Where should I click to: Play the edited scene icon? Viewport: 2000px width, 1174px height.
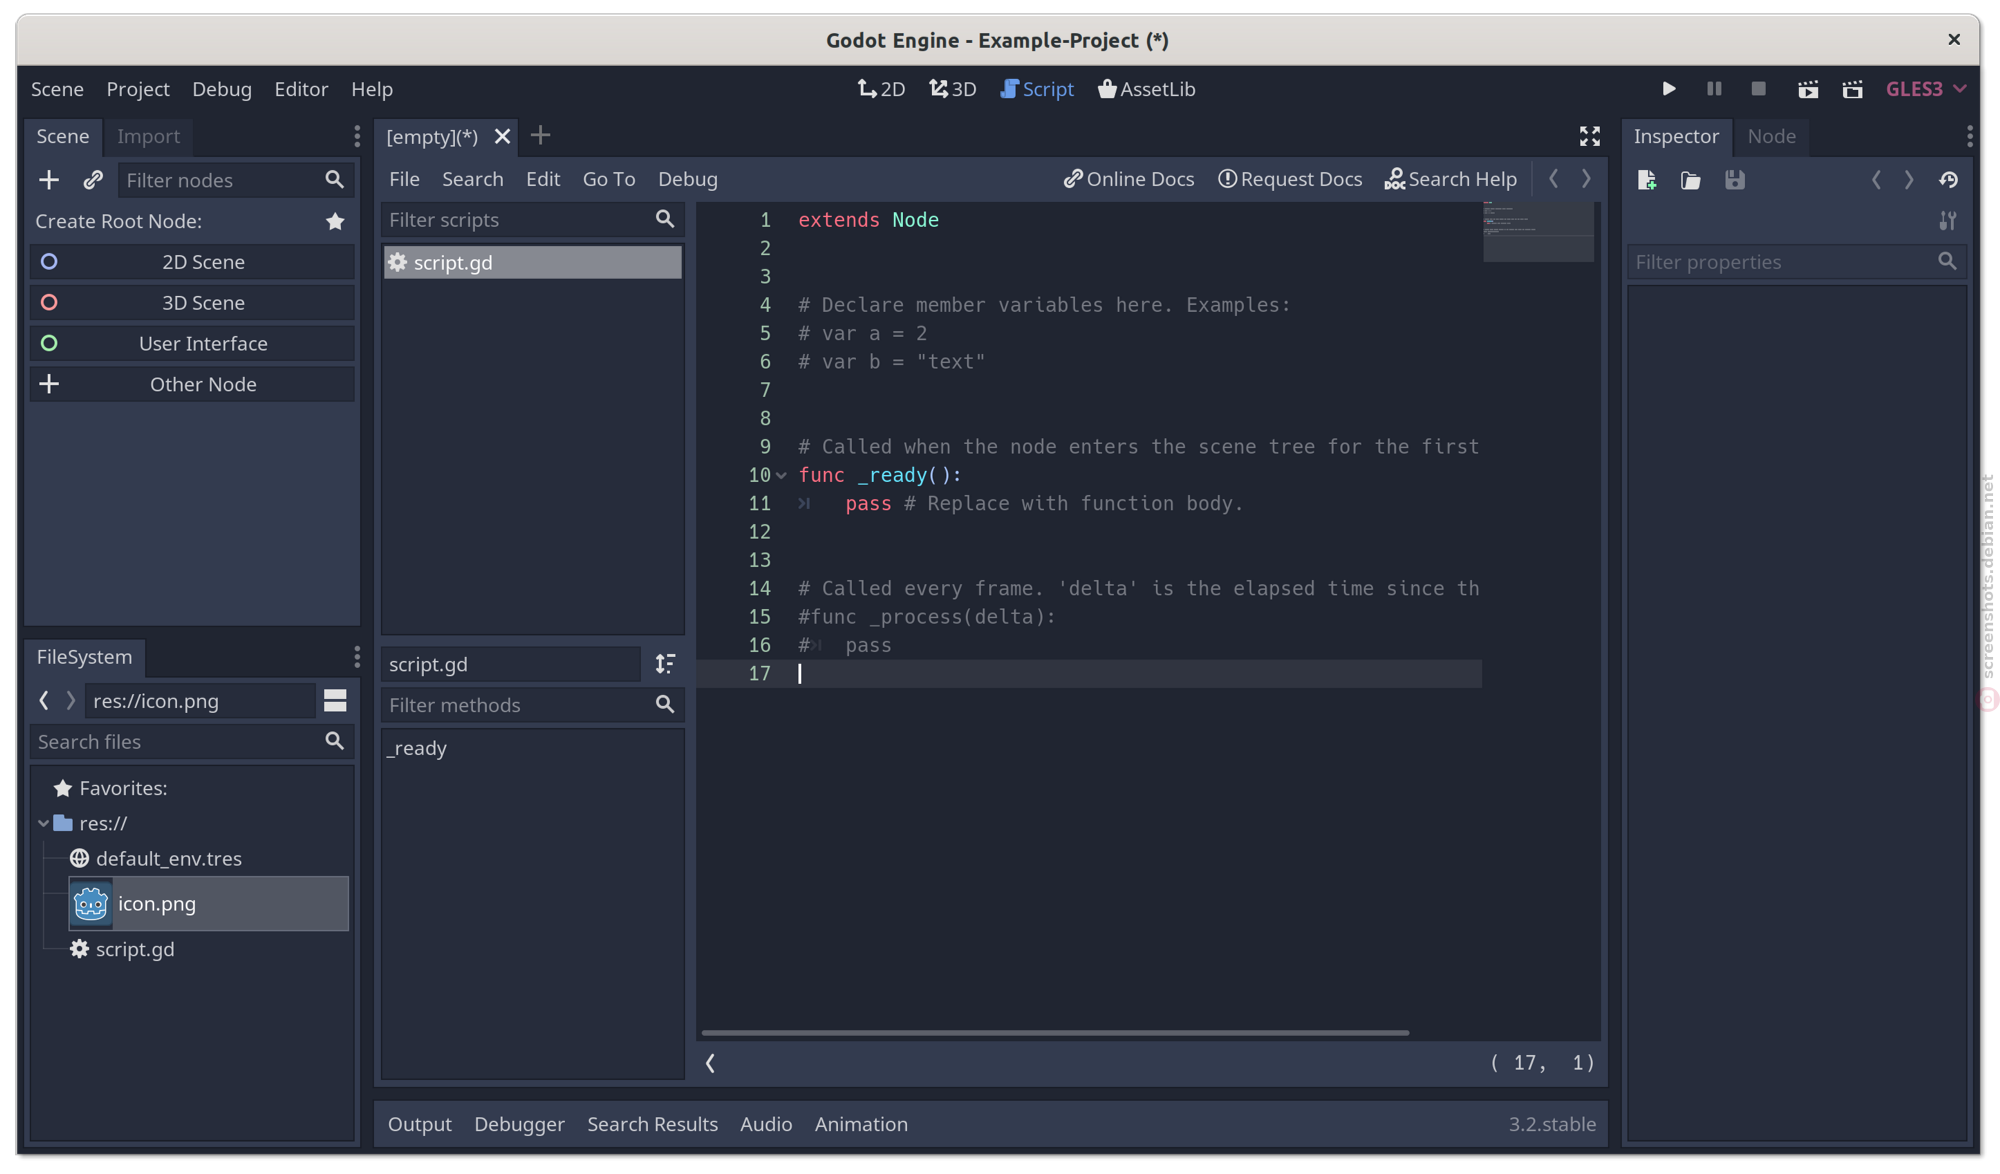coord(1807,89)
